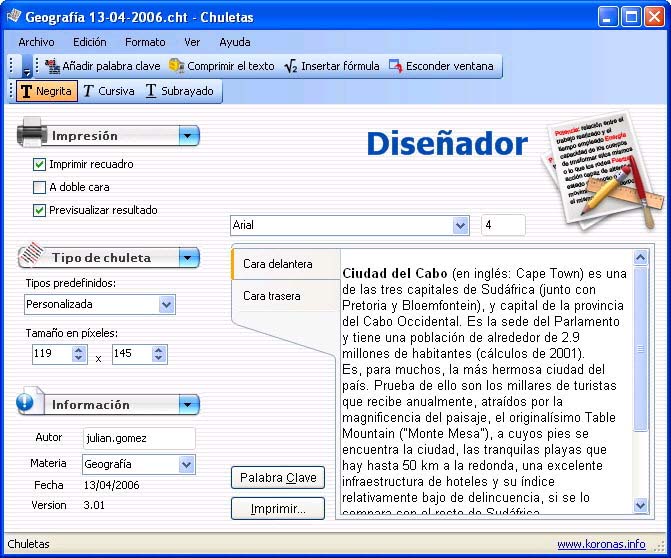Image resolution: width=671 pixels, height=558 pixels.
Task: Increase the height value 145
Action: (x=159, y=350)
